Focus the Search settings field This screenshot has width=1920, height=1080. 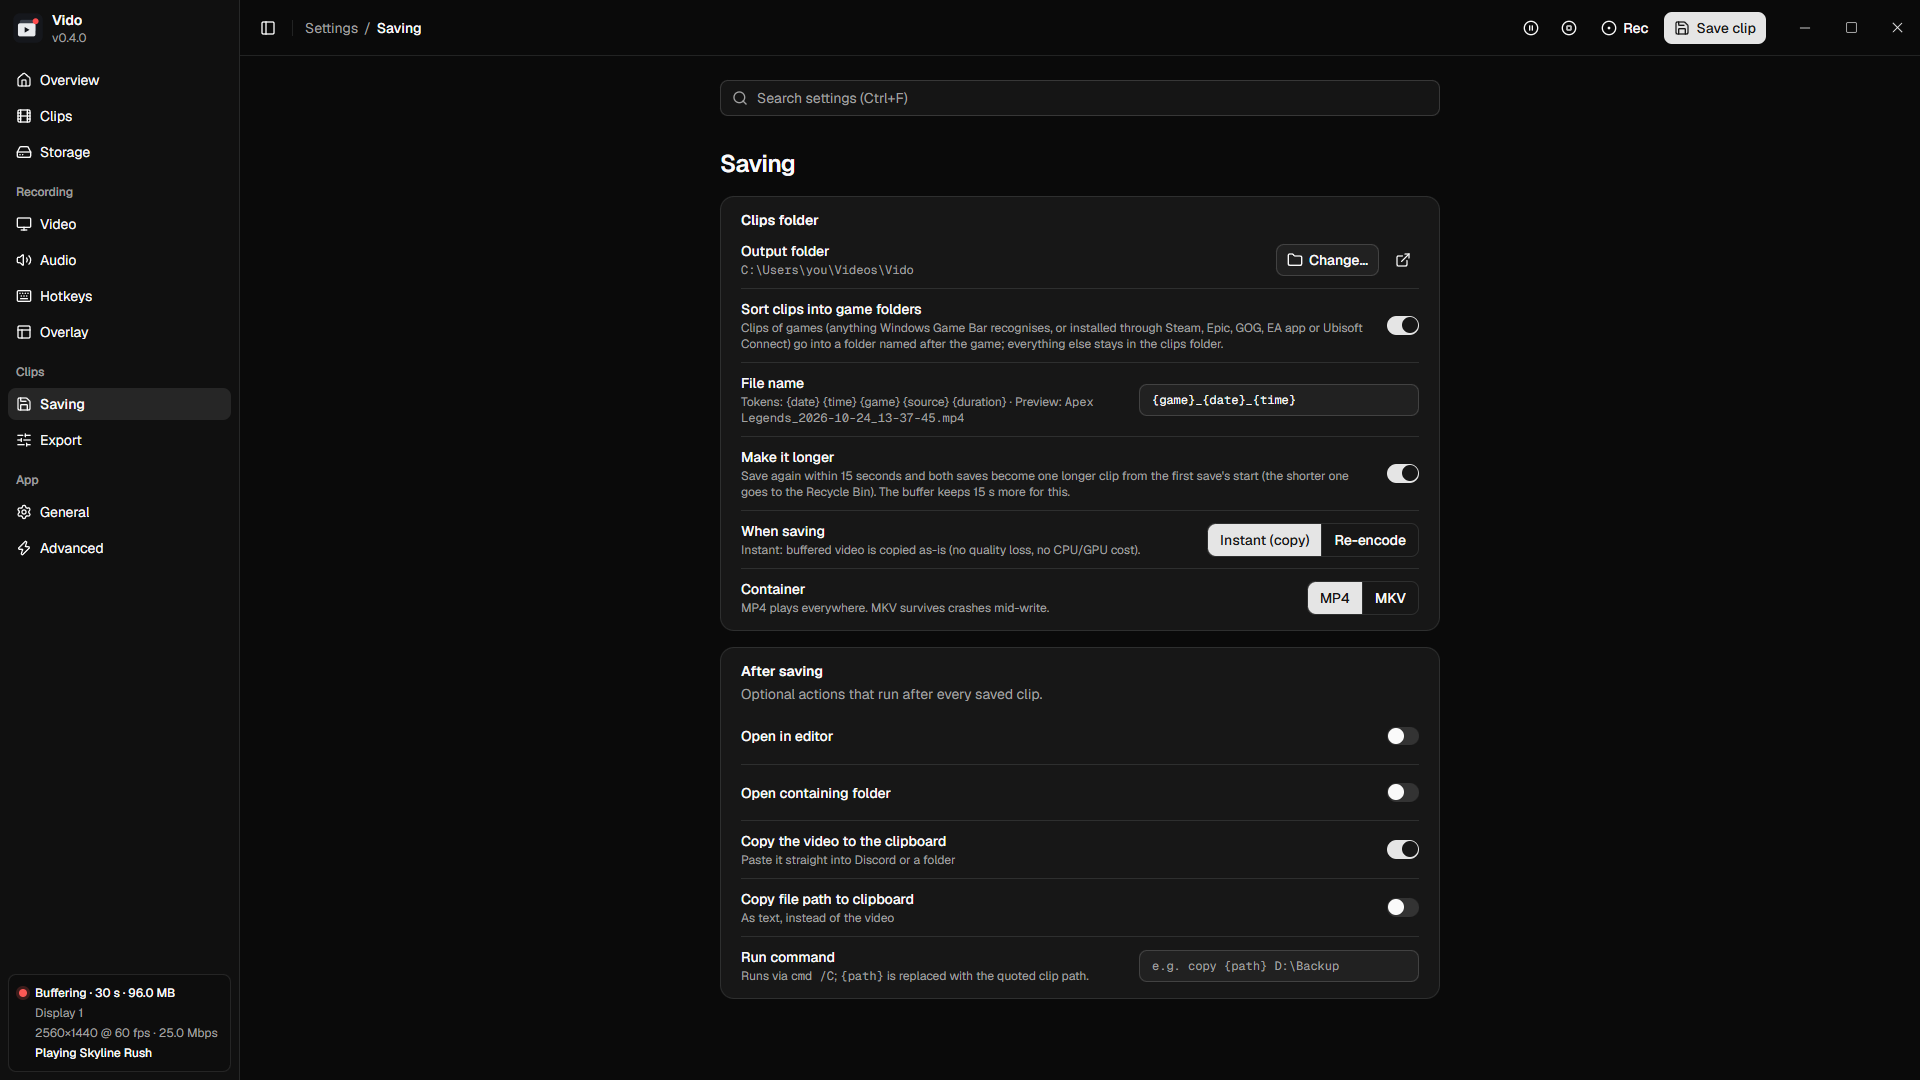tap(1080, 98)
